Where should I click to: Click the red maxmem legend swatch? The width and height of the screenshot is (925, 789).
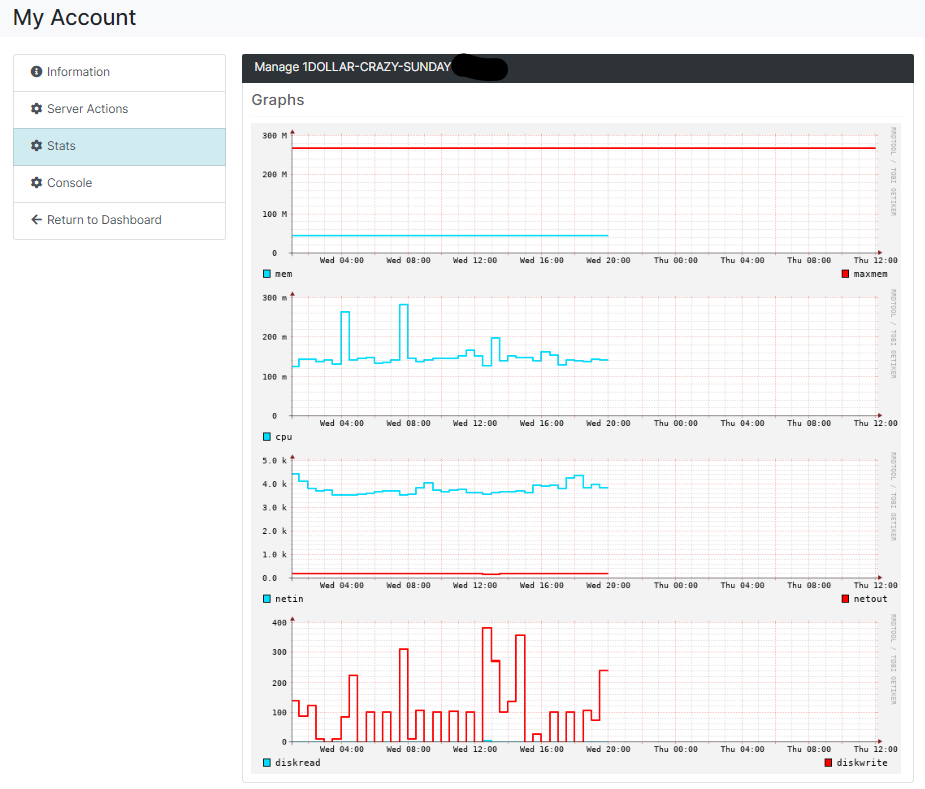click(845, 274)
